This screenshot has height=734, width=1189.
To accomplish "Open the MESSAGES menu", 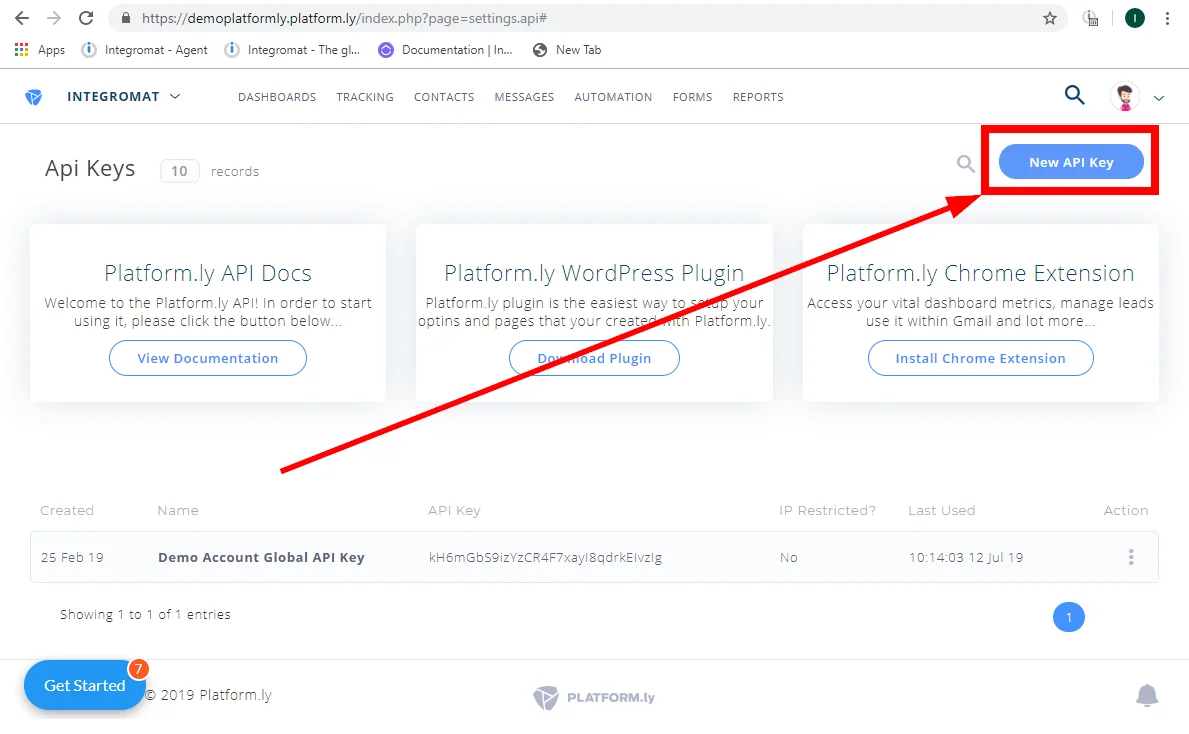I will coord(524,97).
